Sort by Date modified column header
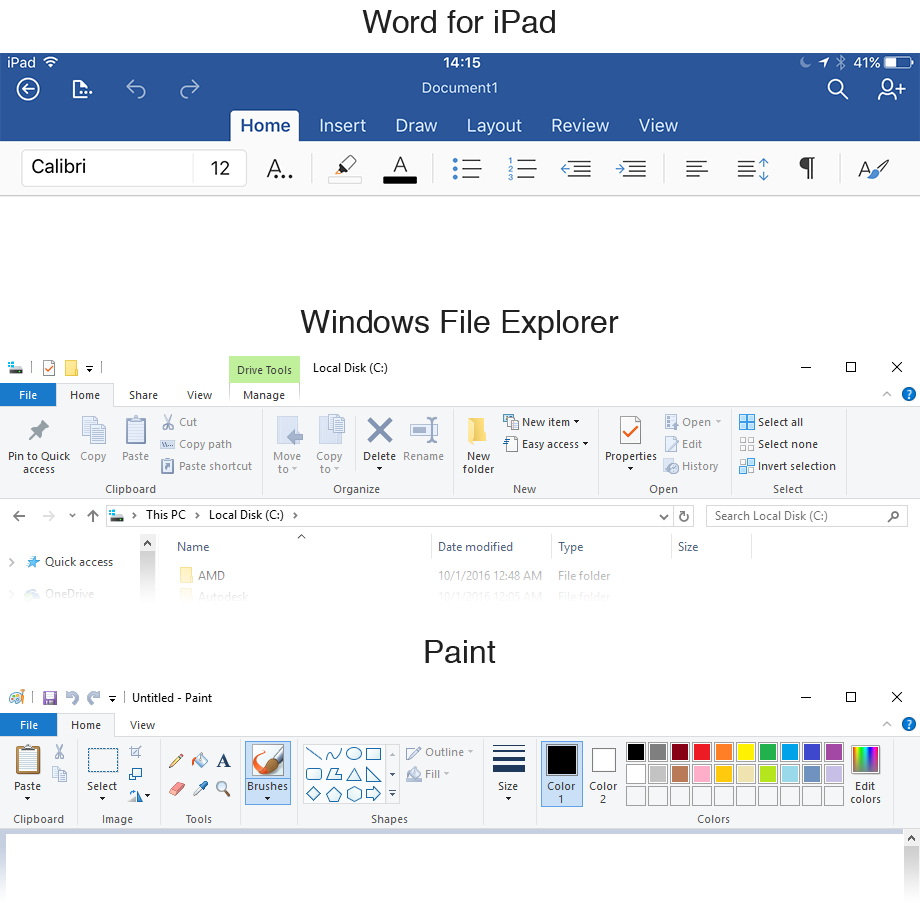This screenshot has height=903, width=920. pyautogui.click(x=475, y=547)
